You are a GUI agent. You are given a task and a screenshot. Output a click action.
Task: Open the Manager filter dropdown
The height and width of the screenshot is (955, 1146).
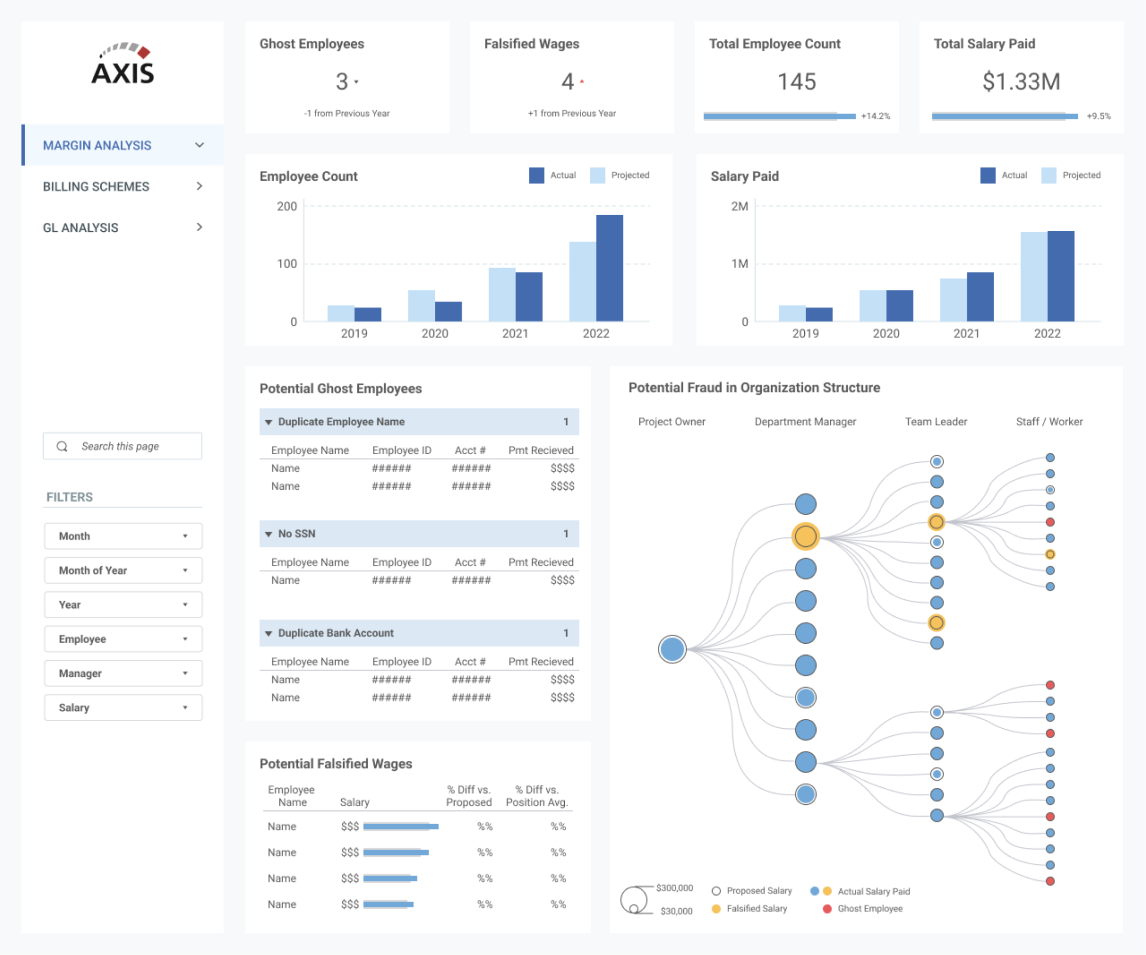click(123, 674)
